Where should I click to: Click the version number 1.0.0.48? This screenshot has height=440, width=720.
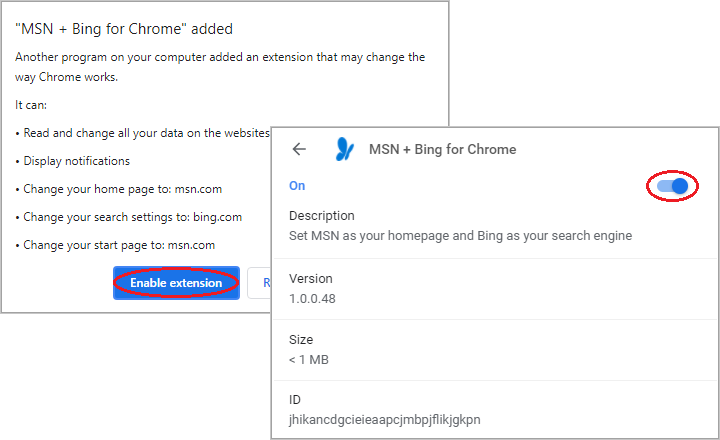click(312, 299)
